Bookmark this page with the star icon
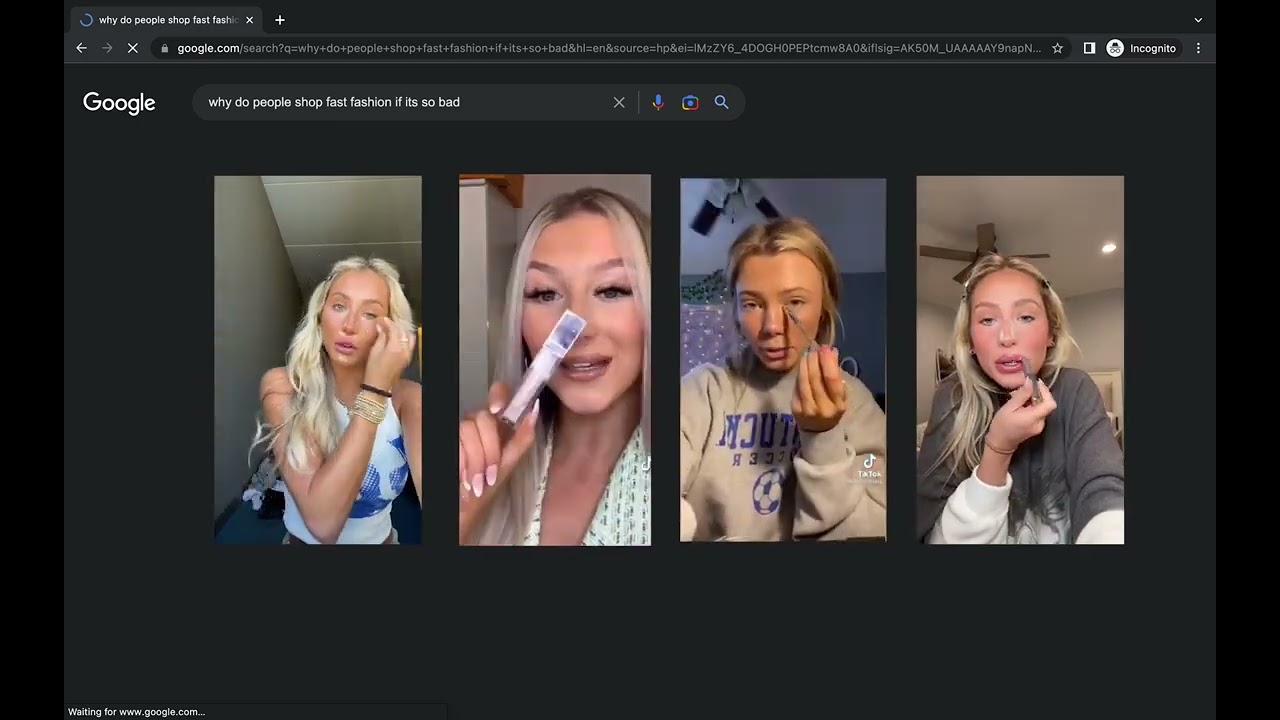 (x=1057, y=48)
